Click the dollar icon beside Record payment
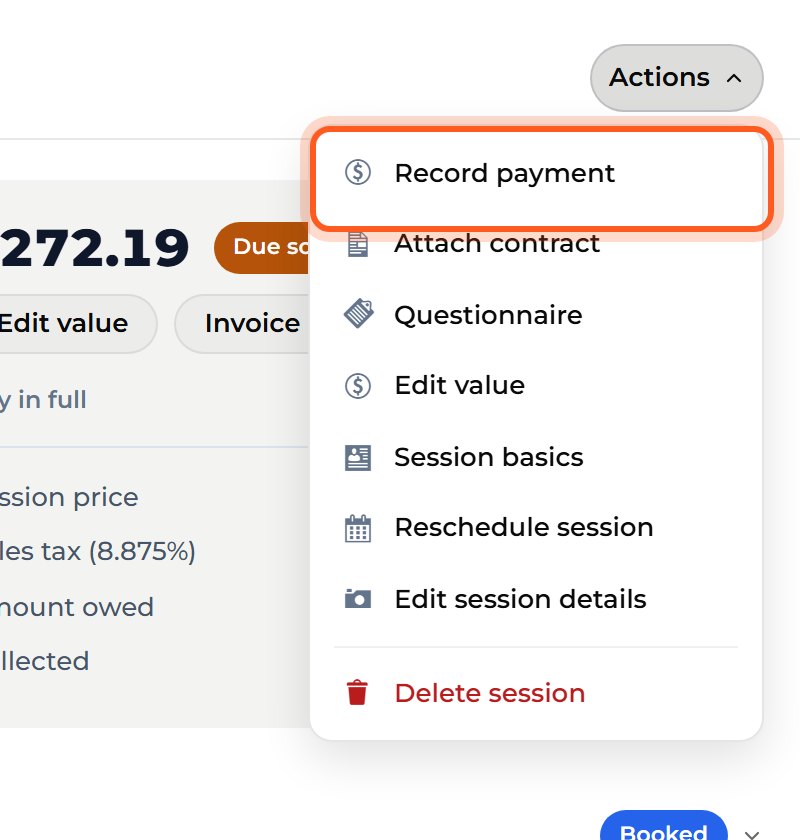800x840 pixels. [357, 172]
